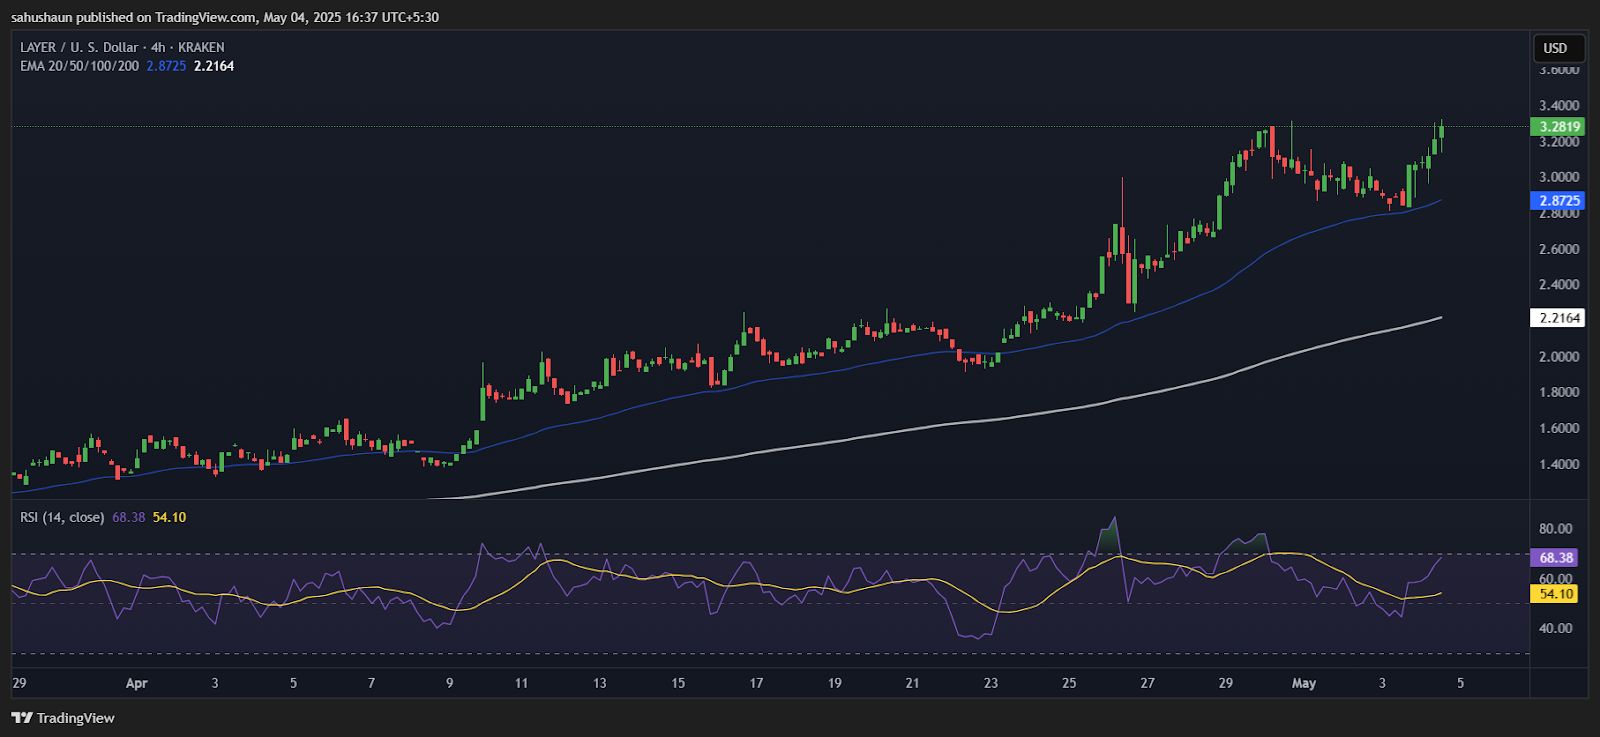Click the white 2.2164 value in the EMA legend
Image resolution: width=1600 pixels, height=737 pixels.
point(214,66)
